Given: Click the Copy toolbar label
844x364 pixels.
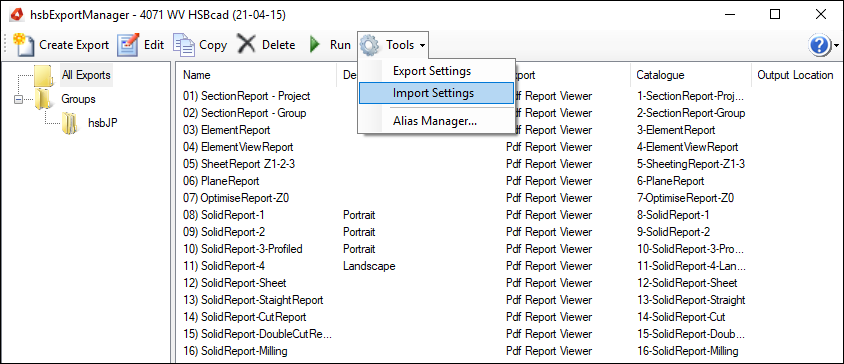Looking at the screenshot, I should 213,46.
